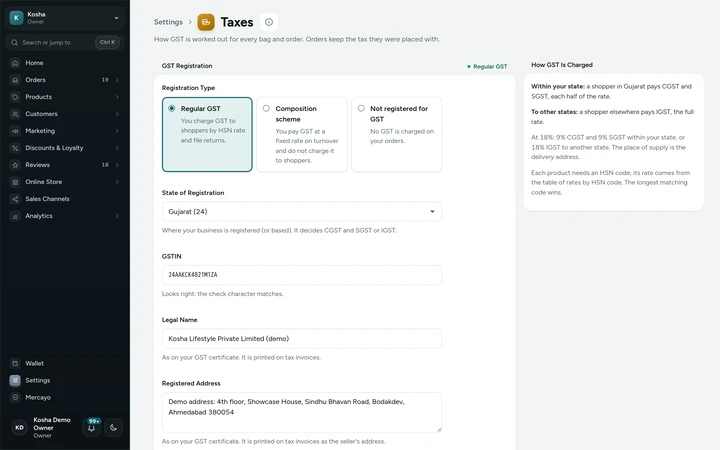The image size is (720, 450).
Task: Click the Reviews star icon
Action: tap(15, 165)
